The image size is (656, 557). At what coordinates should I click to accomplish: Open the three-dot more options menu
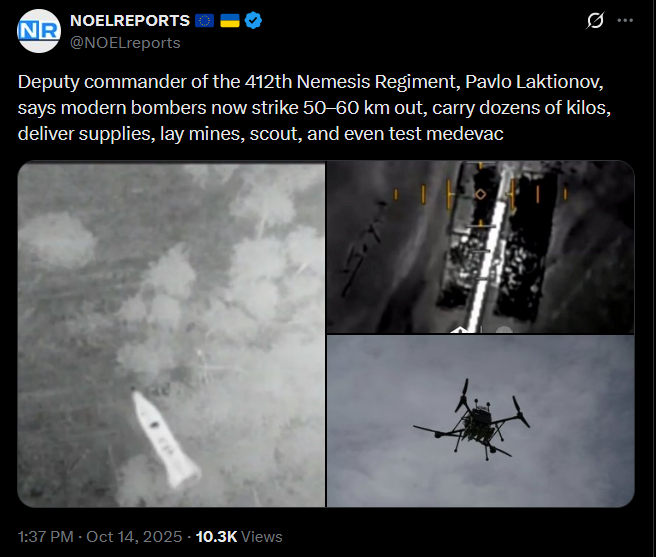pyautogui.click(x=625, y=20)
